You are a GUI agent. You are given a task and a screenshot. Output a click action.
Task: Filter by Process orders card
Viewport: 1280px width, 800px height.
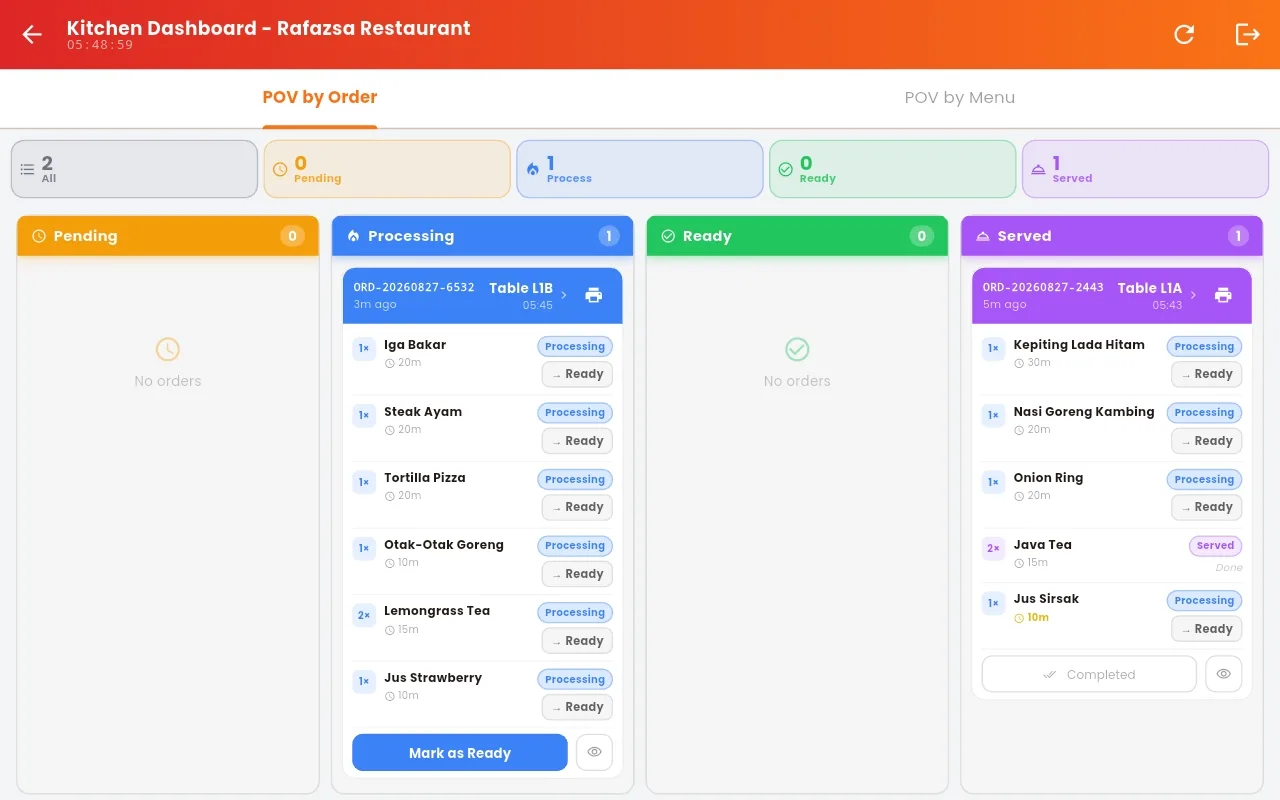click(640, 169)
